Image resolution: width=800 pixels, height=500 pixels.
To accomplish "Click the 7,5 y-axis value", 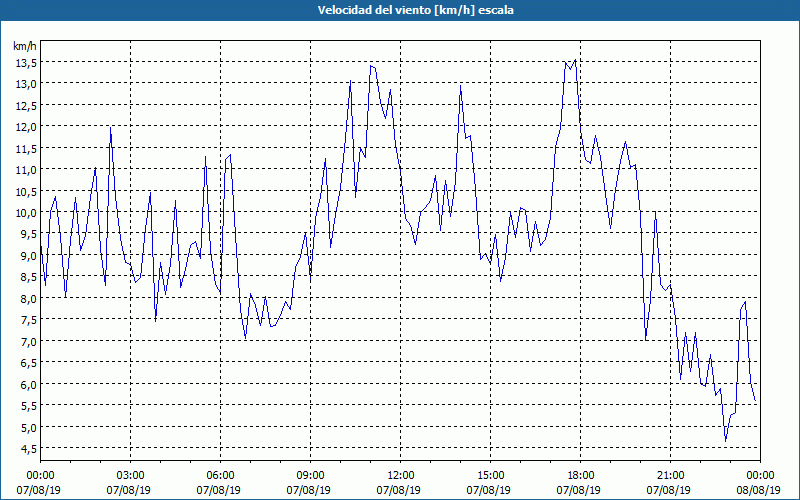I will 28,320.
